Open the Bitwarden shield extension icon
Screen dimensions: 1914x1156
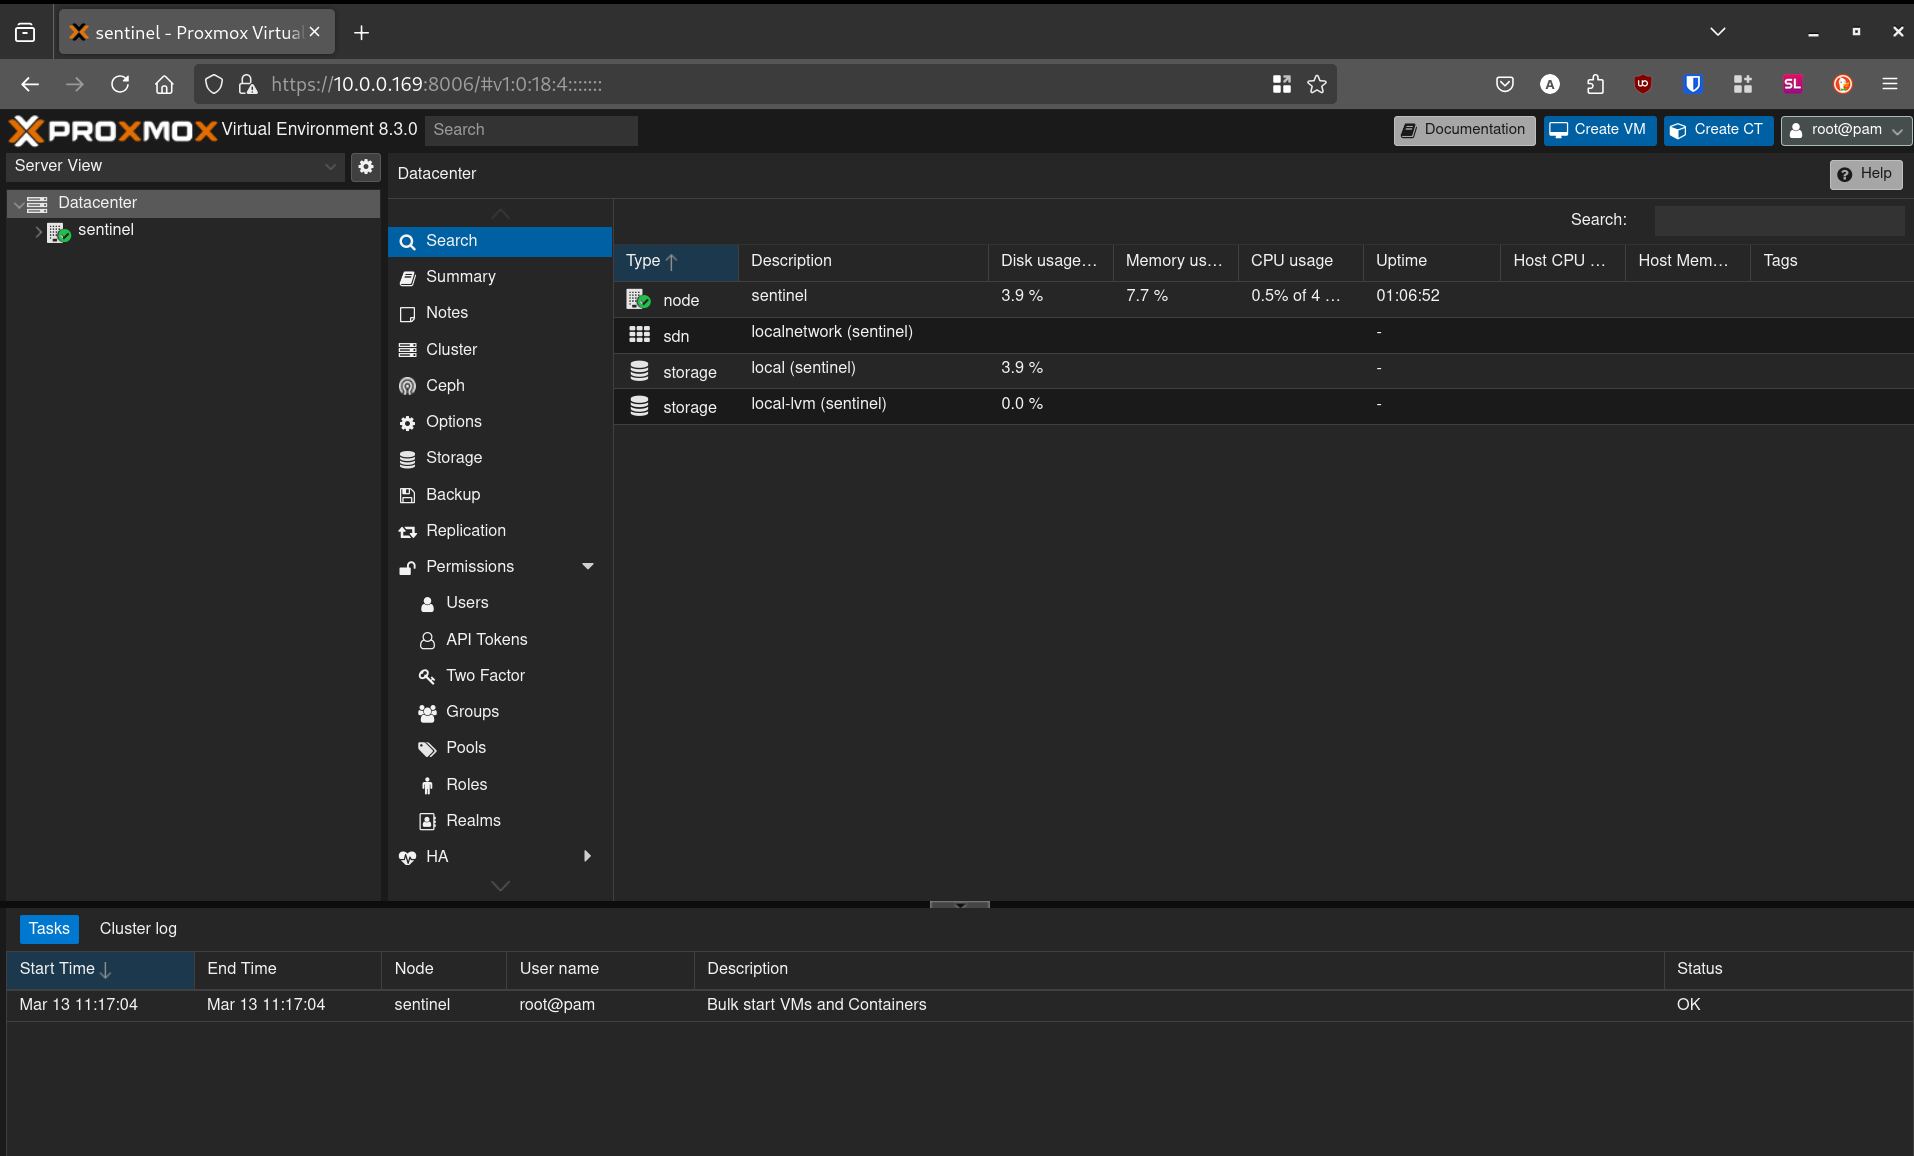click(x=1693, y=84)
